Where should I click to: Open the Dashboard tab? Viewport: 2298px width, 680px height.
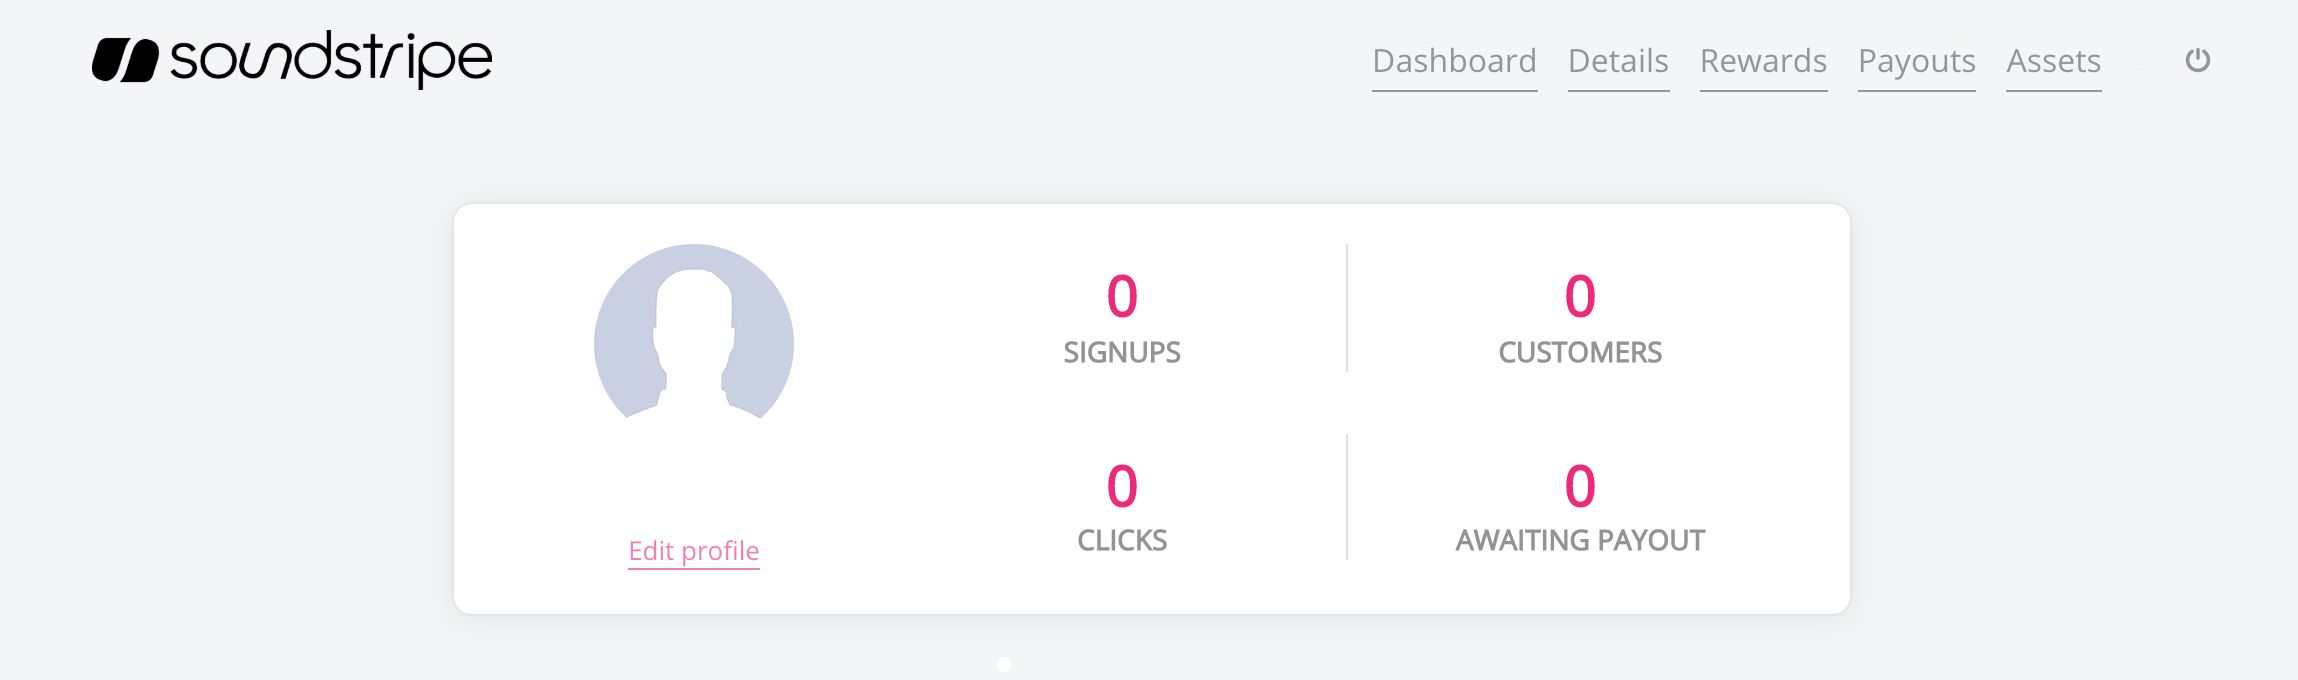point(1454,61)
